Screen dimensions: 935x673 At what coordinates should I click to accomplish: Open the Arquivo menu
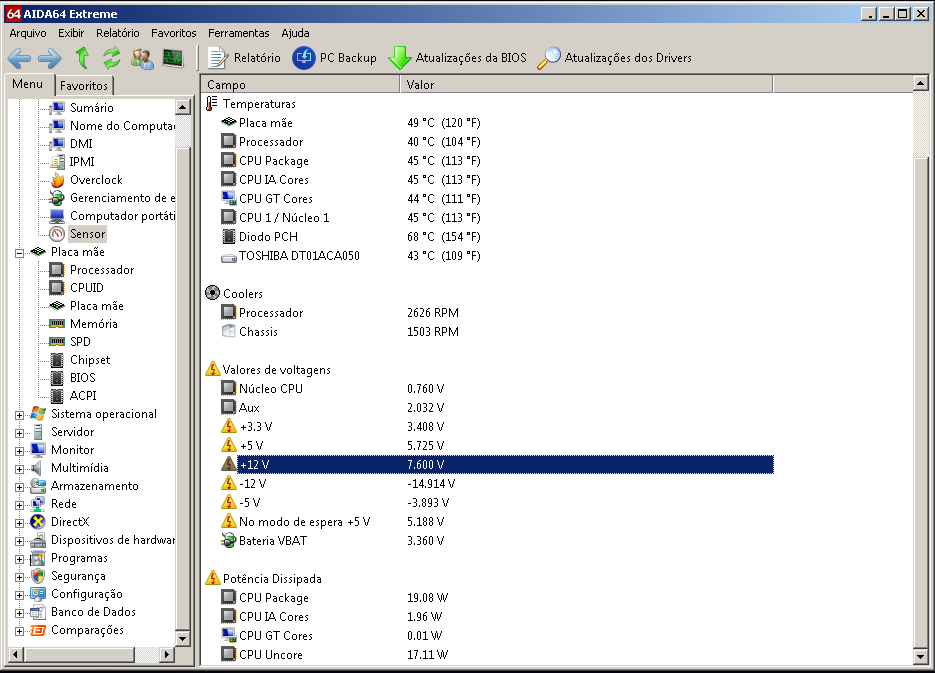tap(27, 33)
